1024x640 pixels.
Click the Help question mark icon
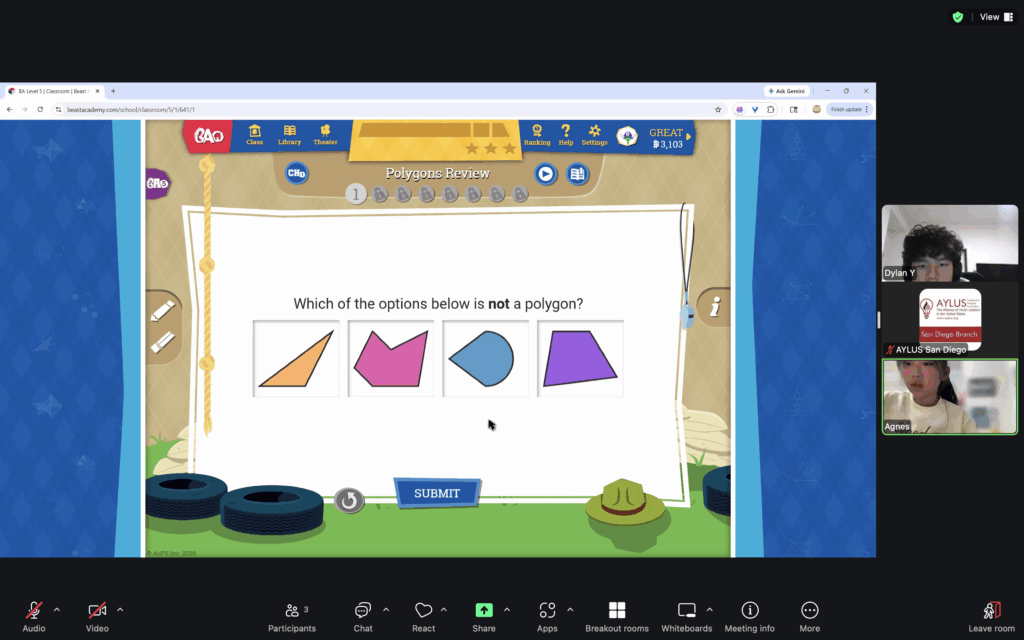point(565,135)
